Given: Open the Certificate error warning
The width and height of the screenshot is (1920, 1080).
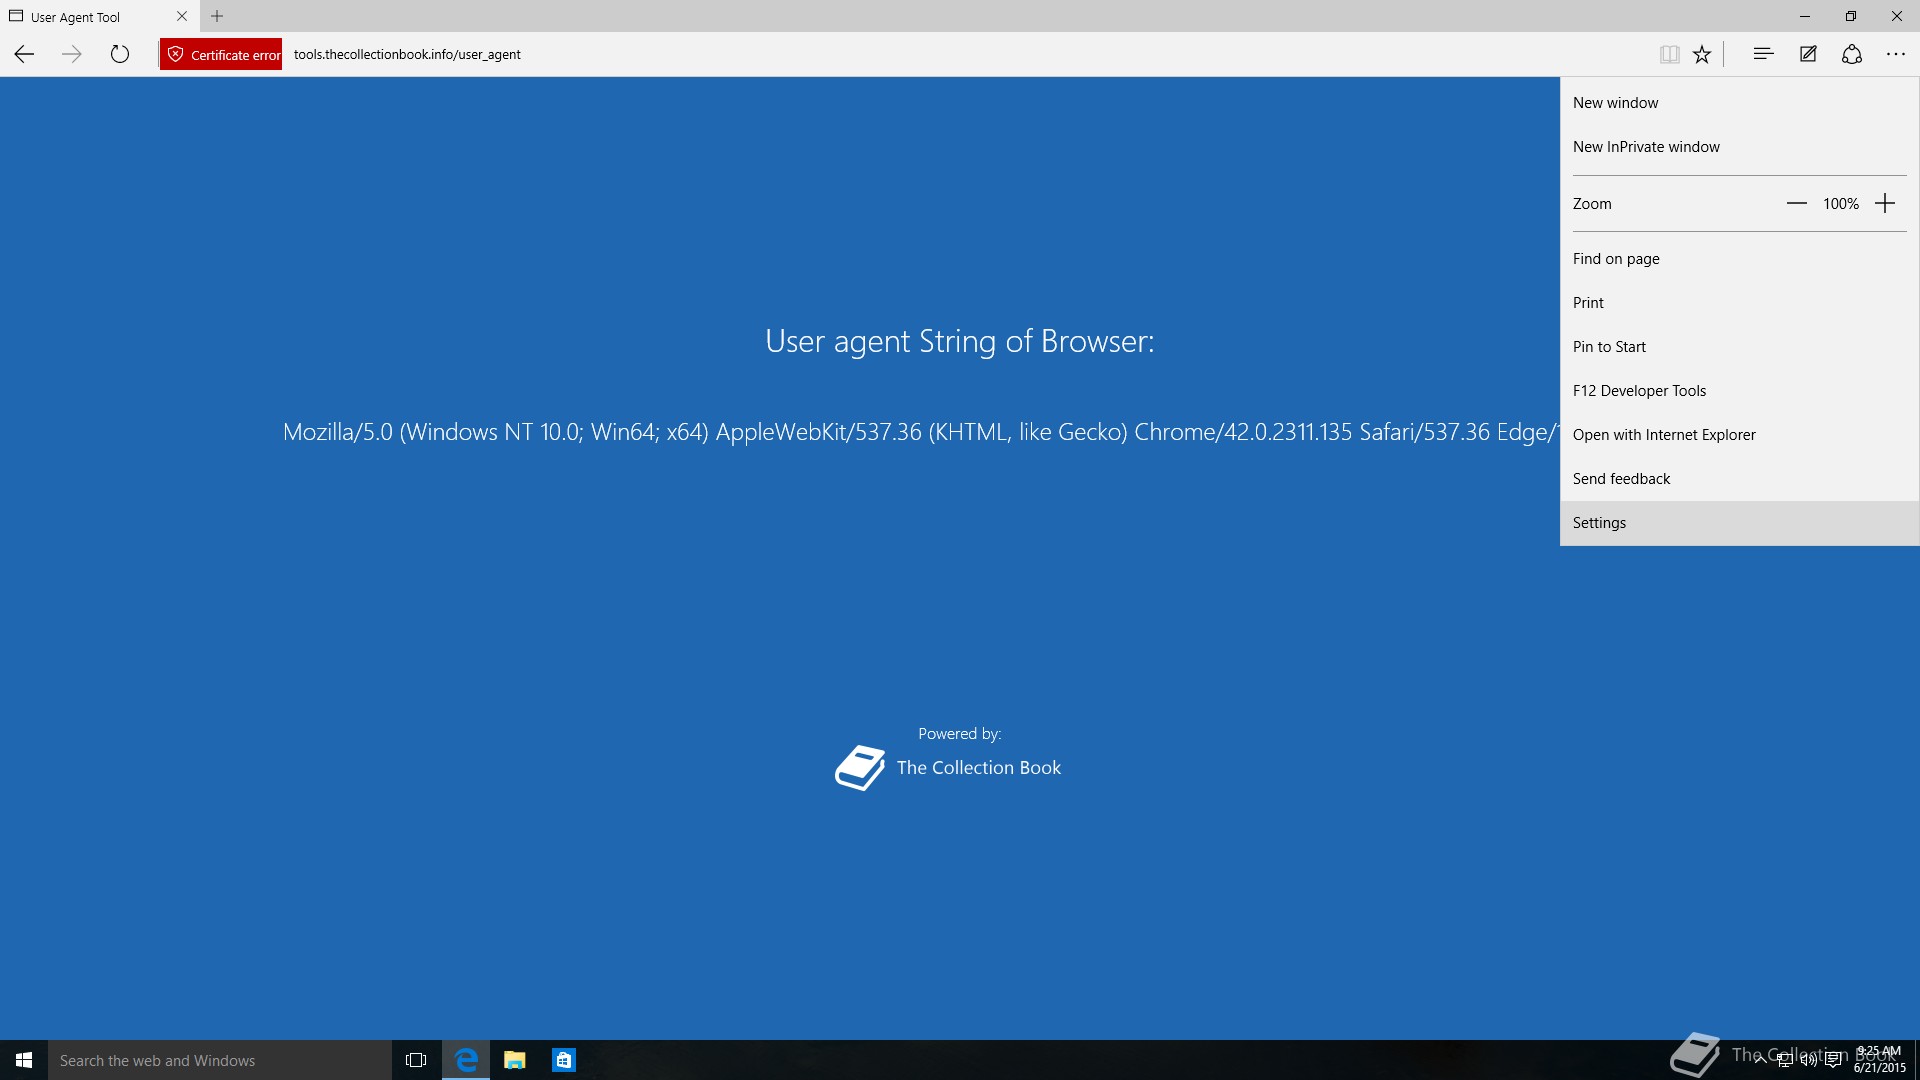Looking at the screenshot, I should pos(221,54).
